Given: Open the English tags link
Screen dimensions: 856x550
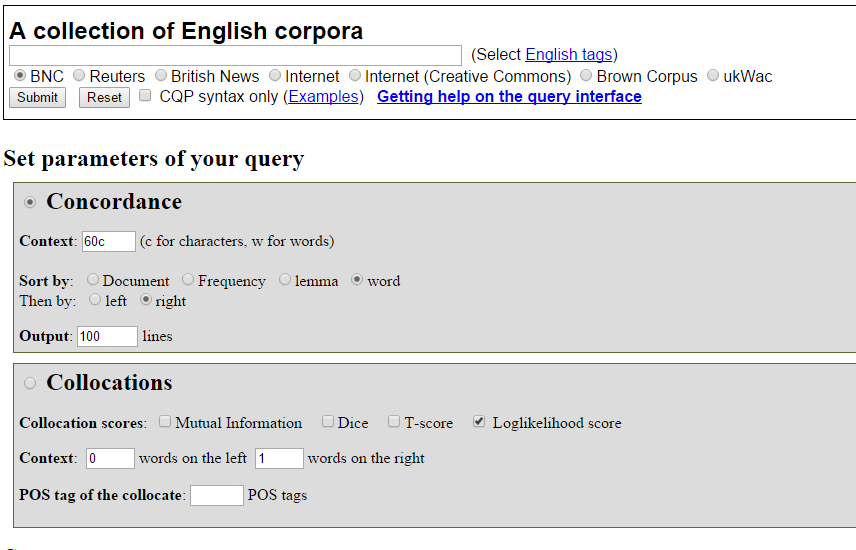Looking at the screenshot, I should (568, 55).
